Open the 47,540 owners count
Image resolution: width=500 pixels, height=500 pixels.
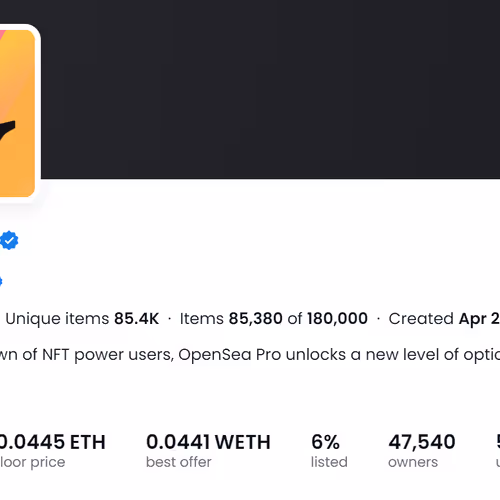(422, 443)
